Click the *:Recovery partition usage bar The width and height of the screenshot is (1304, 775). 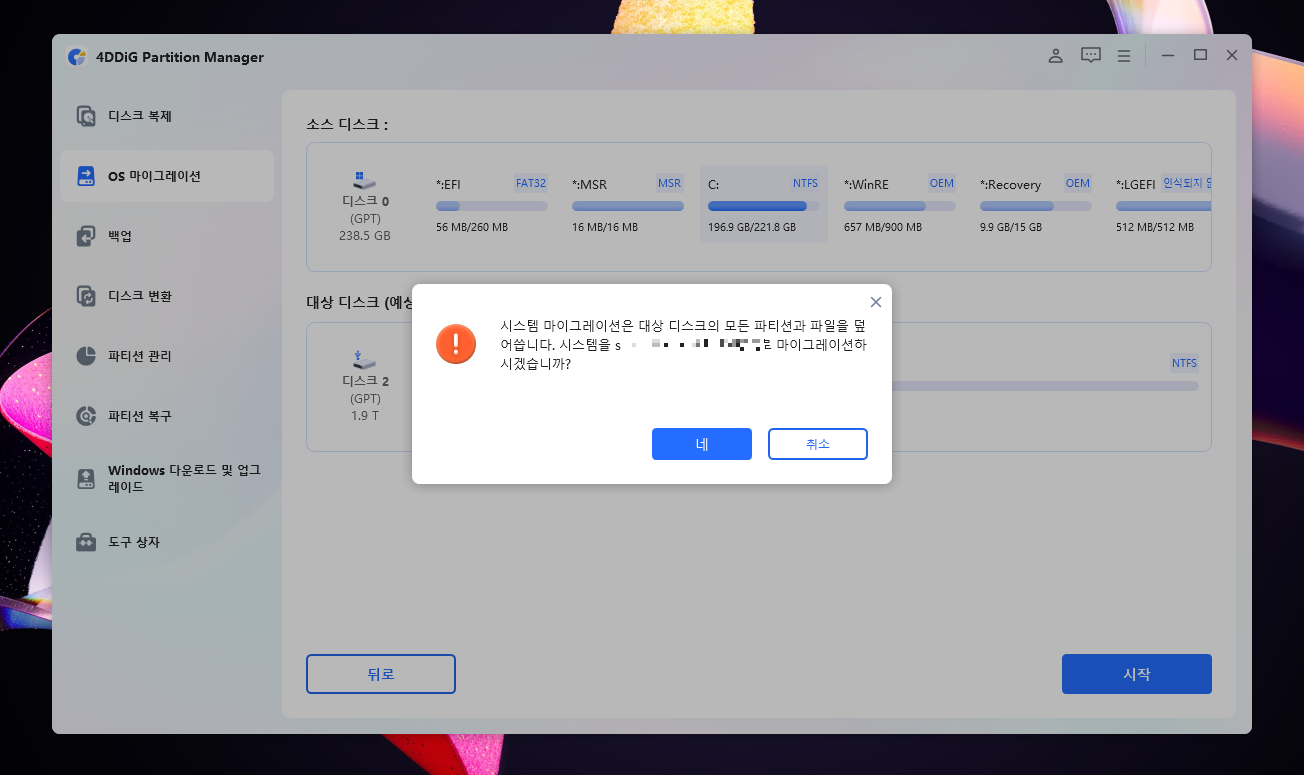(x=1036, y=206)
